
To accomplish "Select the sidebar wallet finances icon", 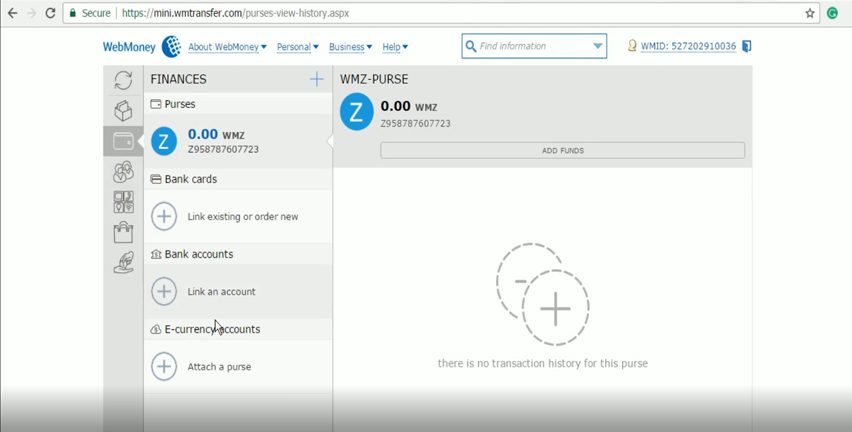I will coord(123,141).
